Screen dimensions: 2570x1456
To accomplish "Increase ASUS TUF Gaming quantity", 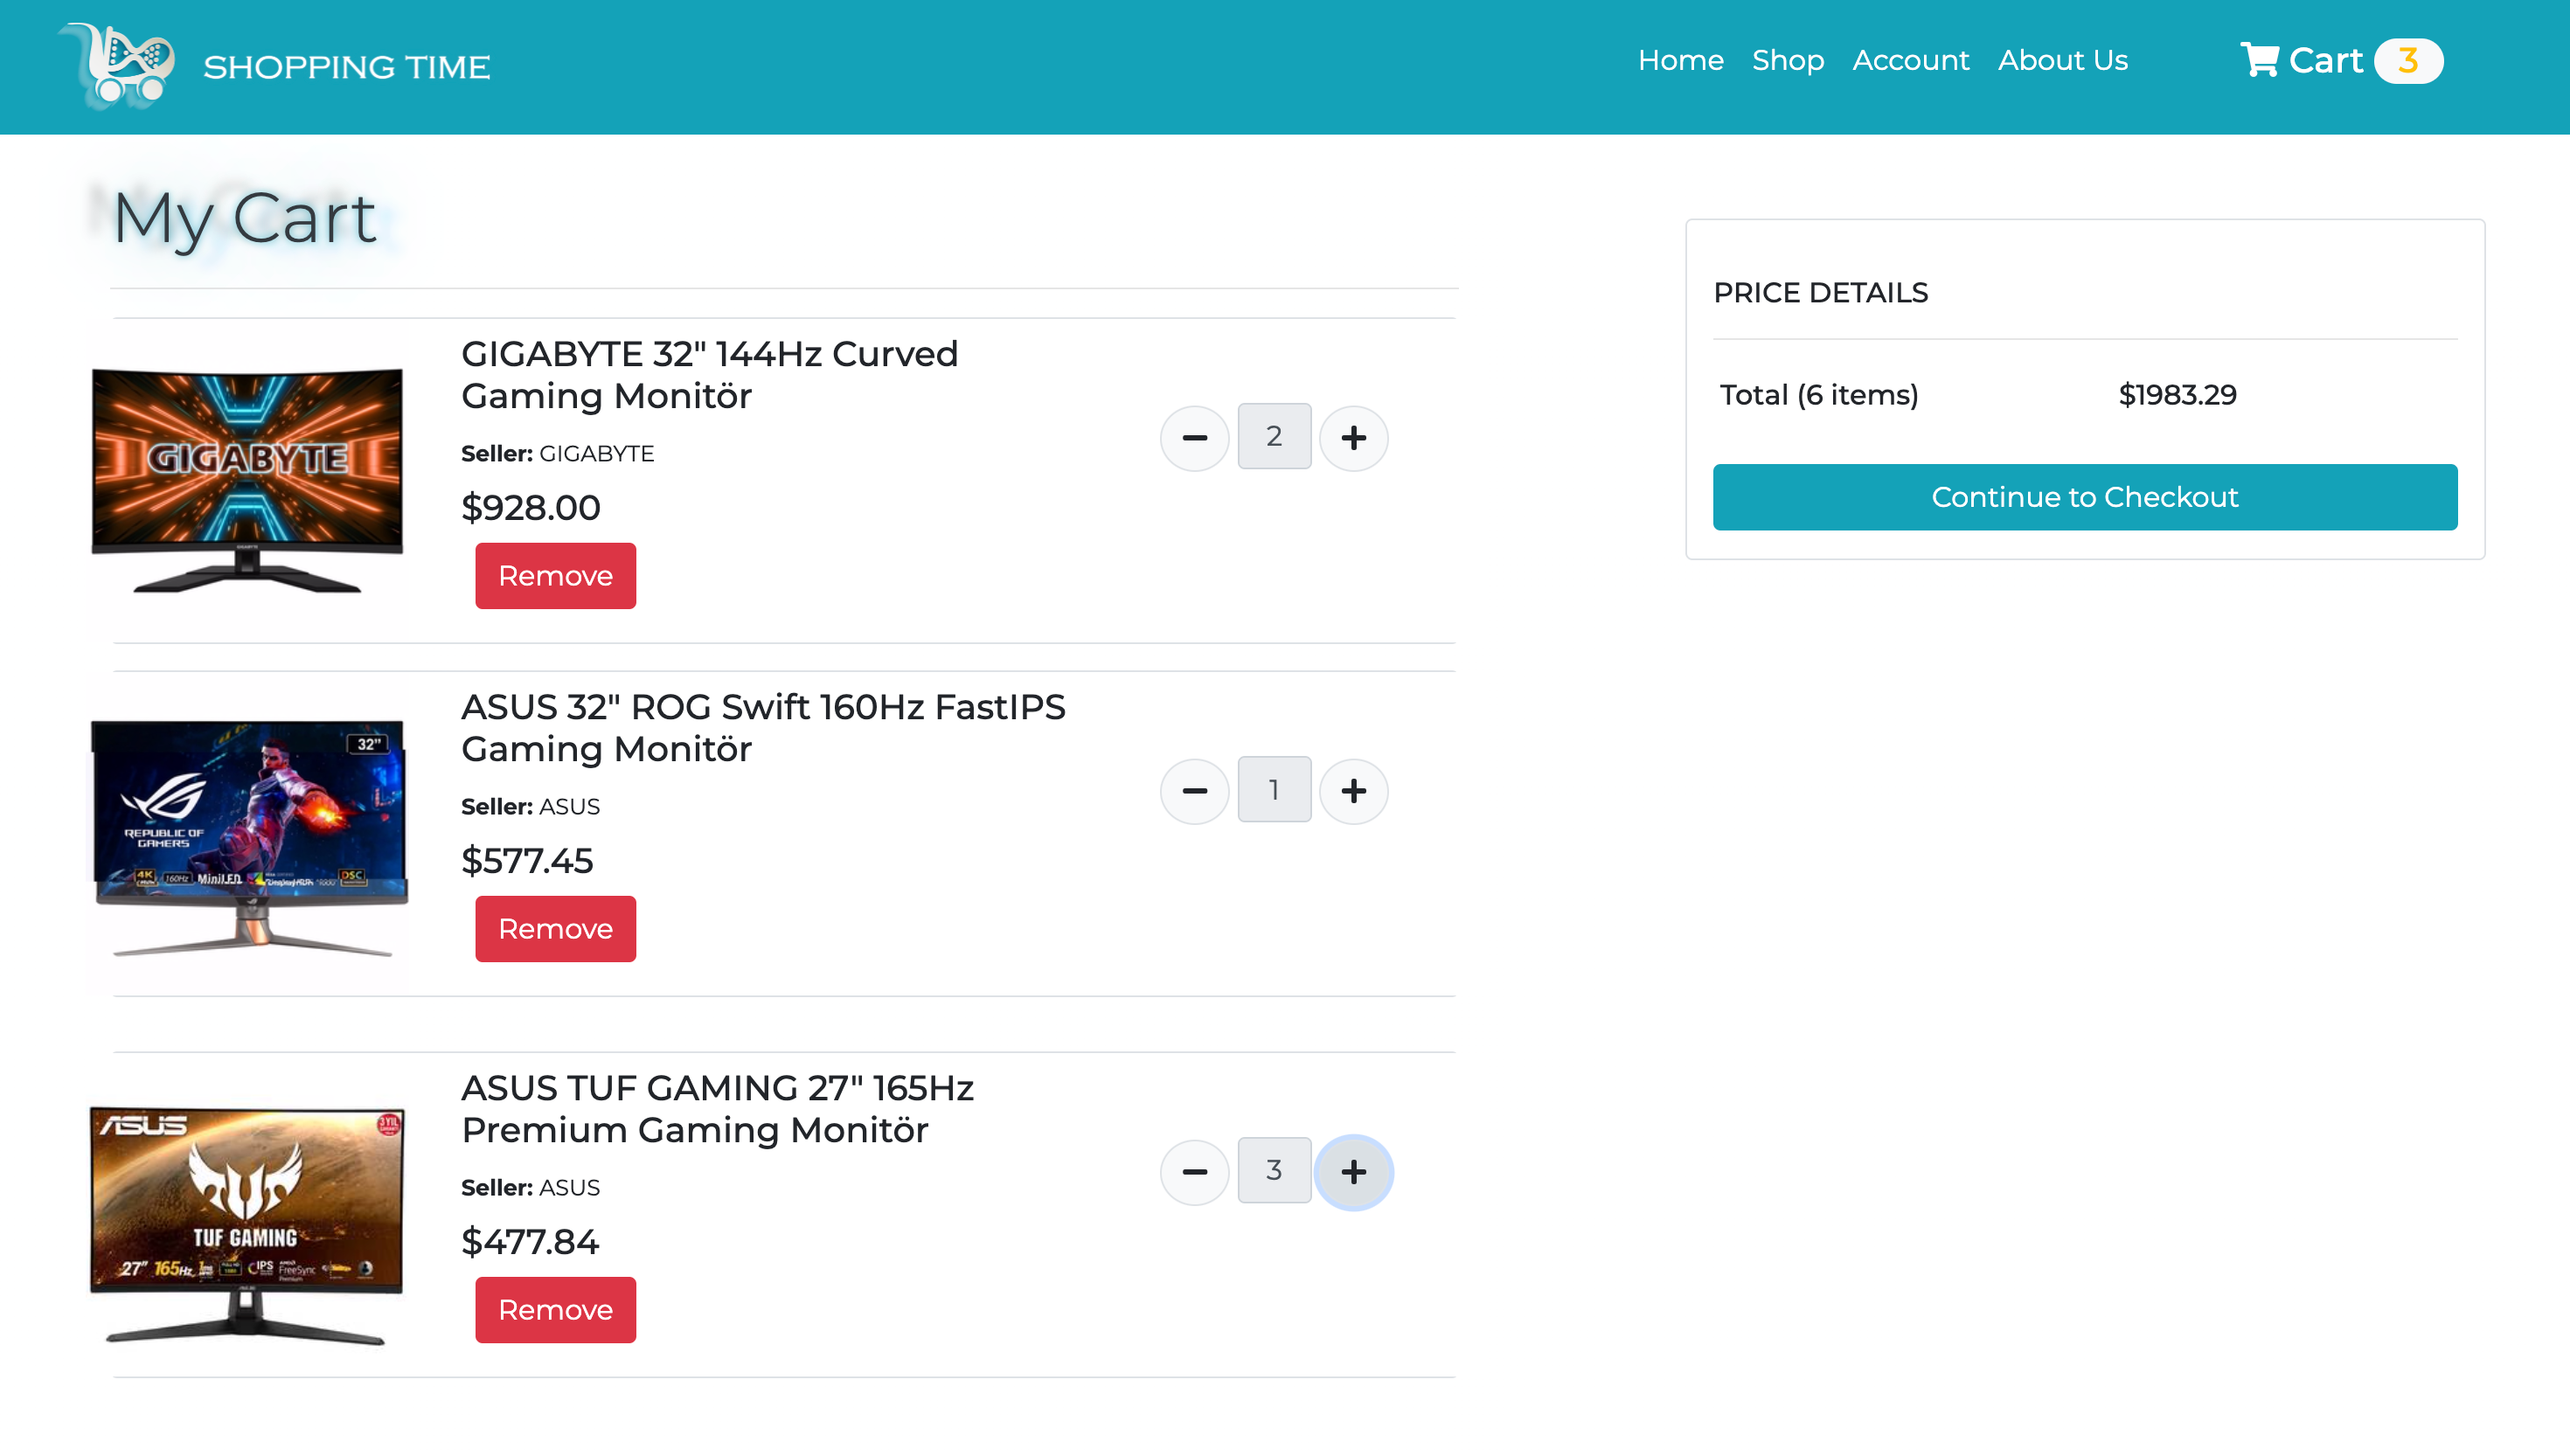I will [x=1353, y=1172].
